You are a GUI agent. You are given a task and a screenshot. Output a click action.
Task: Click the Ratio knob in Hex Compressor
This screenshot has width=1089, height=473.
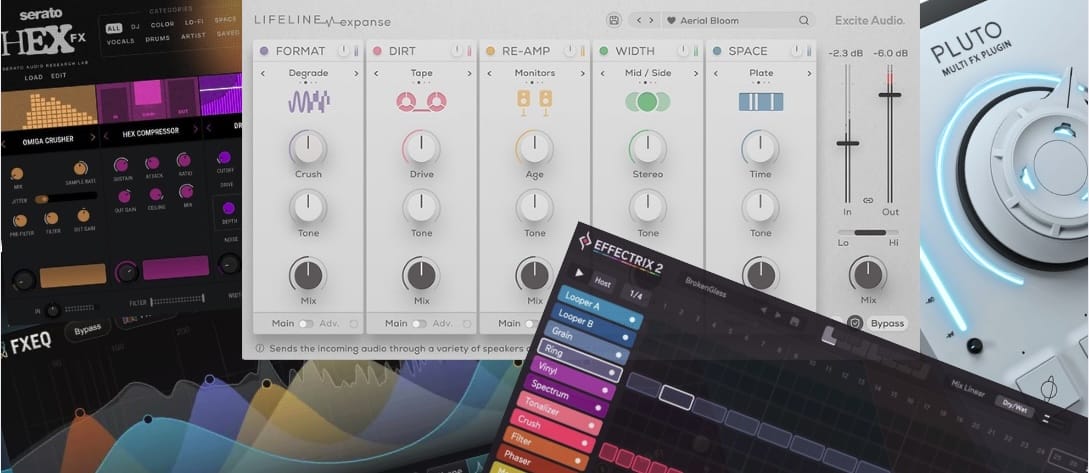(183, 160)
